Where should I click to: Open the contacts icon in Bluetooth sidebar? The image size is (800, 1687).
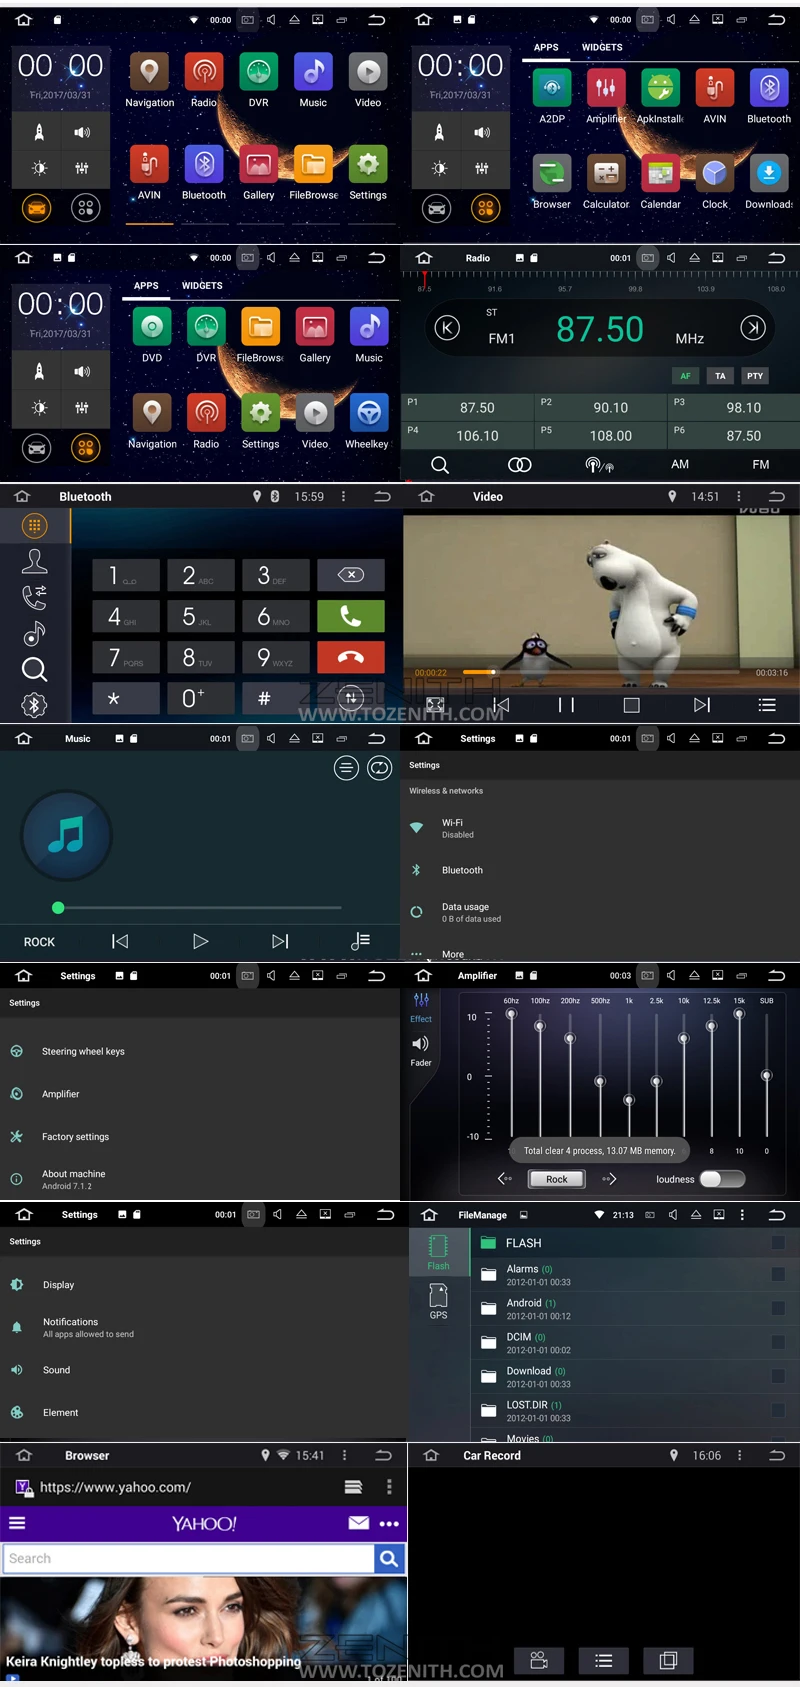(x=34, y=561)
